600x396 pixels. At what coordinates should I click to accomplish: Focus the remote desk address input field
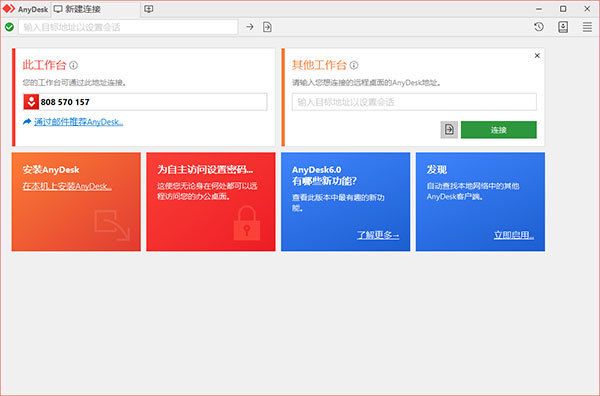(x=414, y=102)
